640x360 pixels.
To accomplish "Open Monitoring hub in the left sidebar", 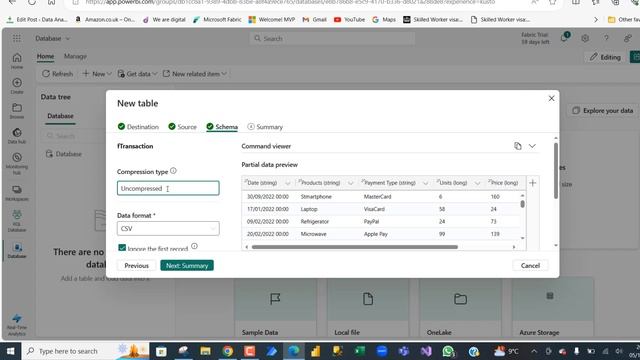I will coord(17,163).
